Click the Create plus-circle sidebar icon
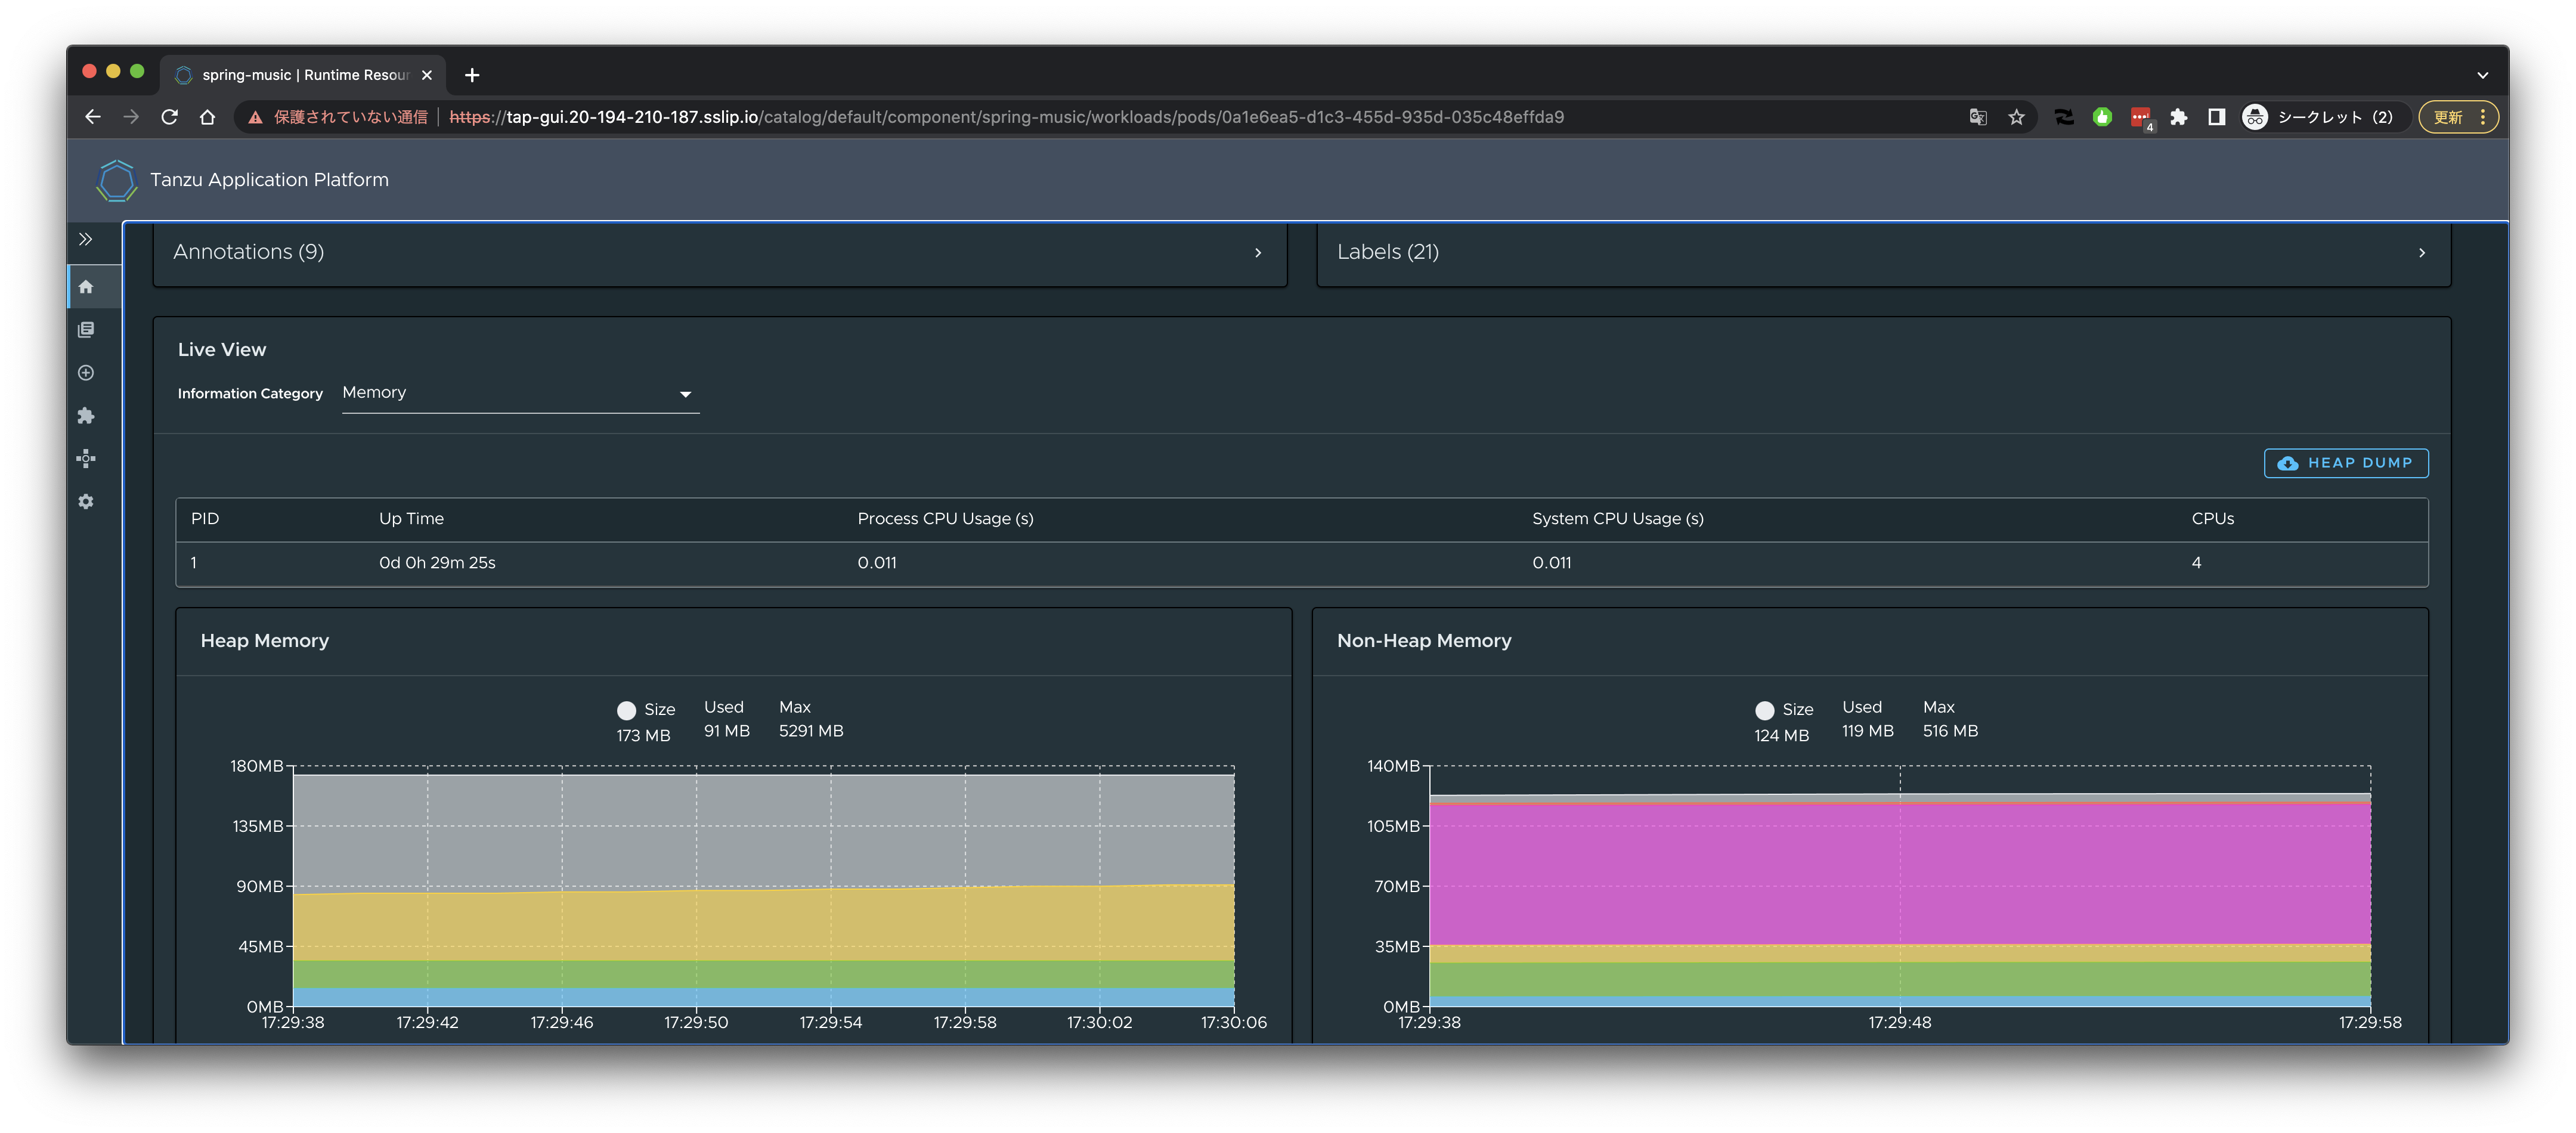 click(86, 373)
